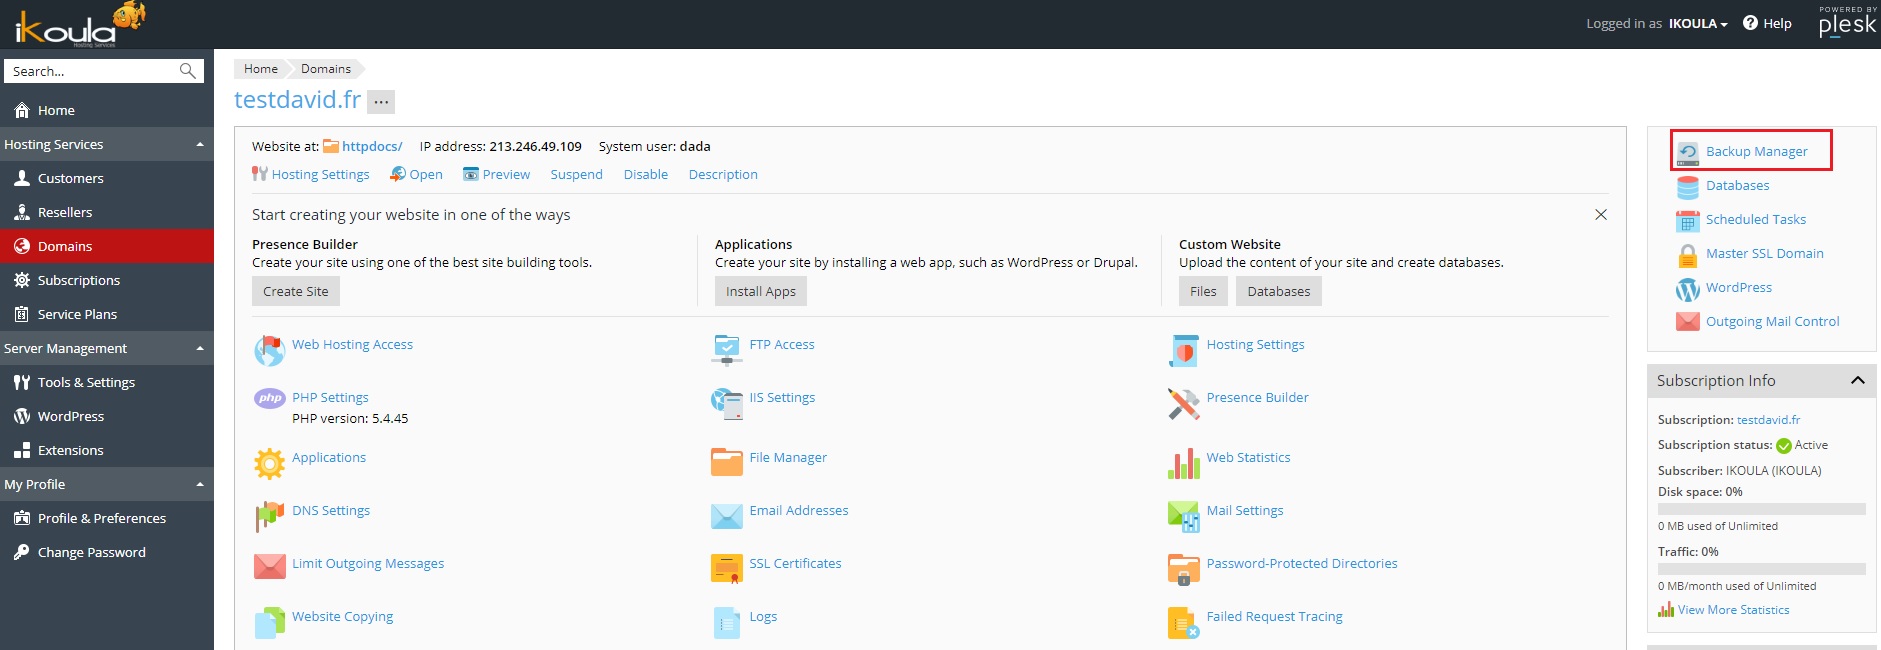This screenshot has height=650, width=1881.
Task: Open Service Plans in the left menu
Action: pos(107,314)
